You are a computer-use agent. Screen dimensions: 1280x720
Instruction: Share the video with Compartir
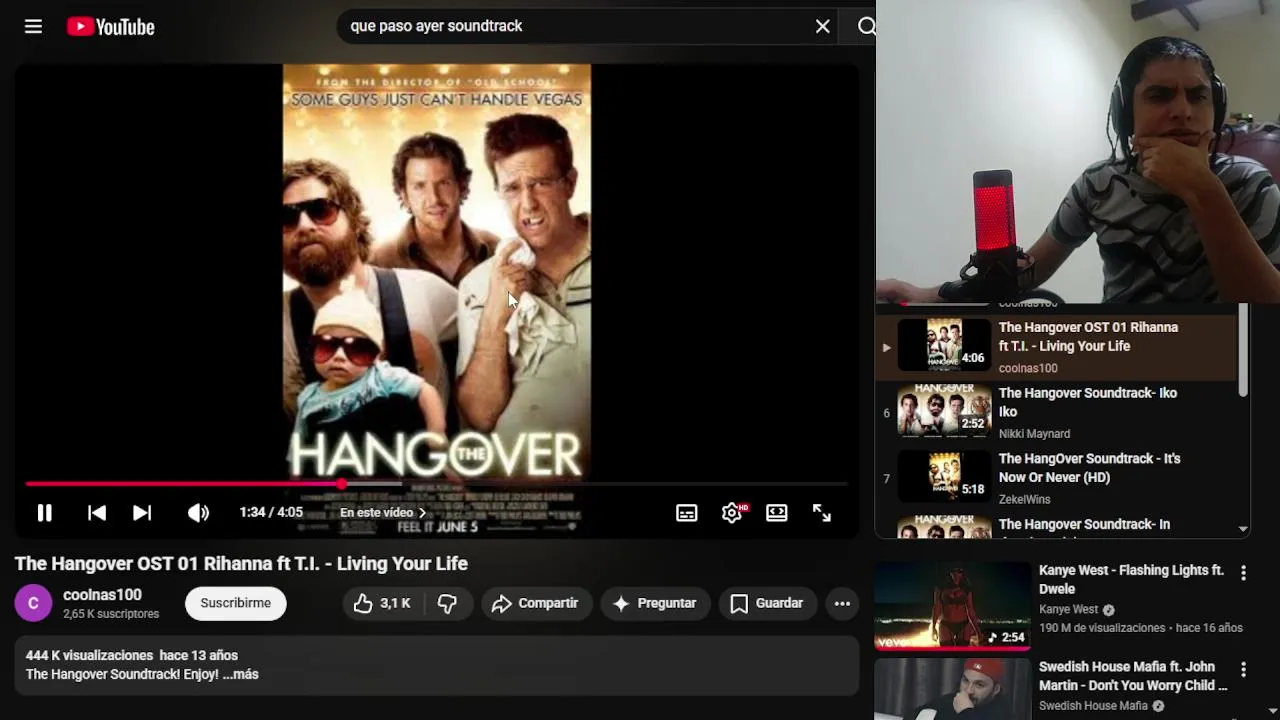pos(536,603)
